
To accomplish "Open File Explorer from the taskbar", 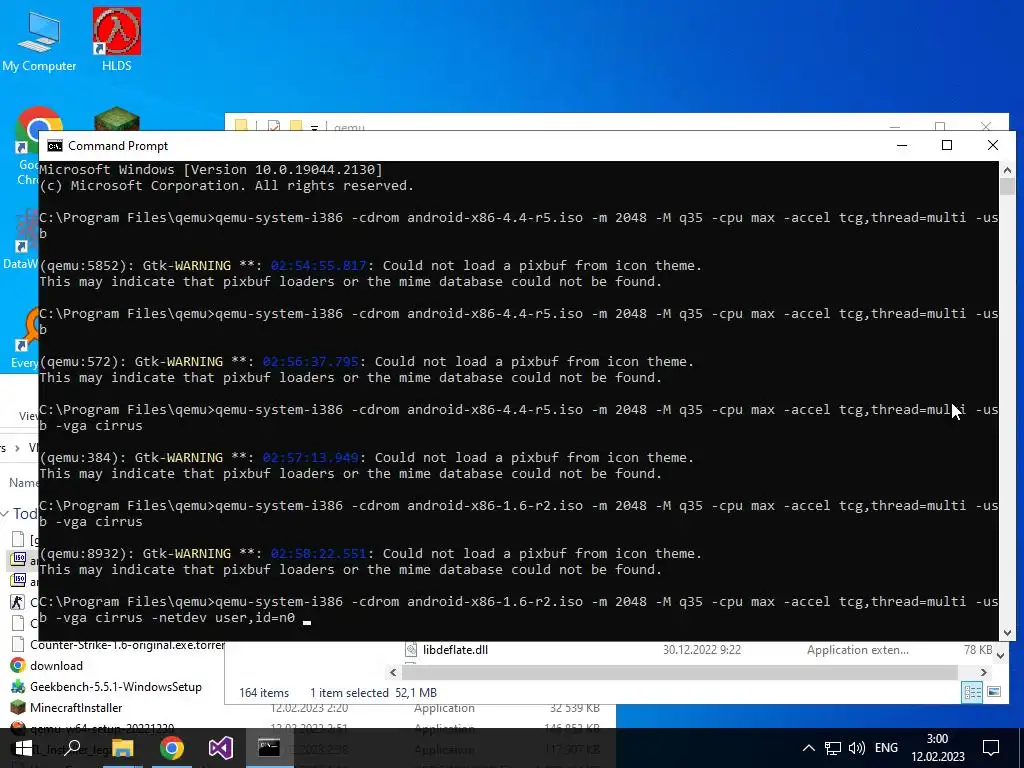I will (122, 748).
